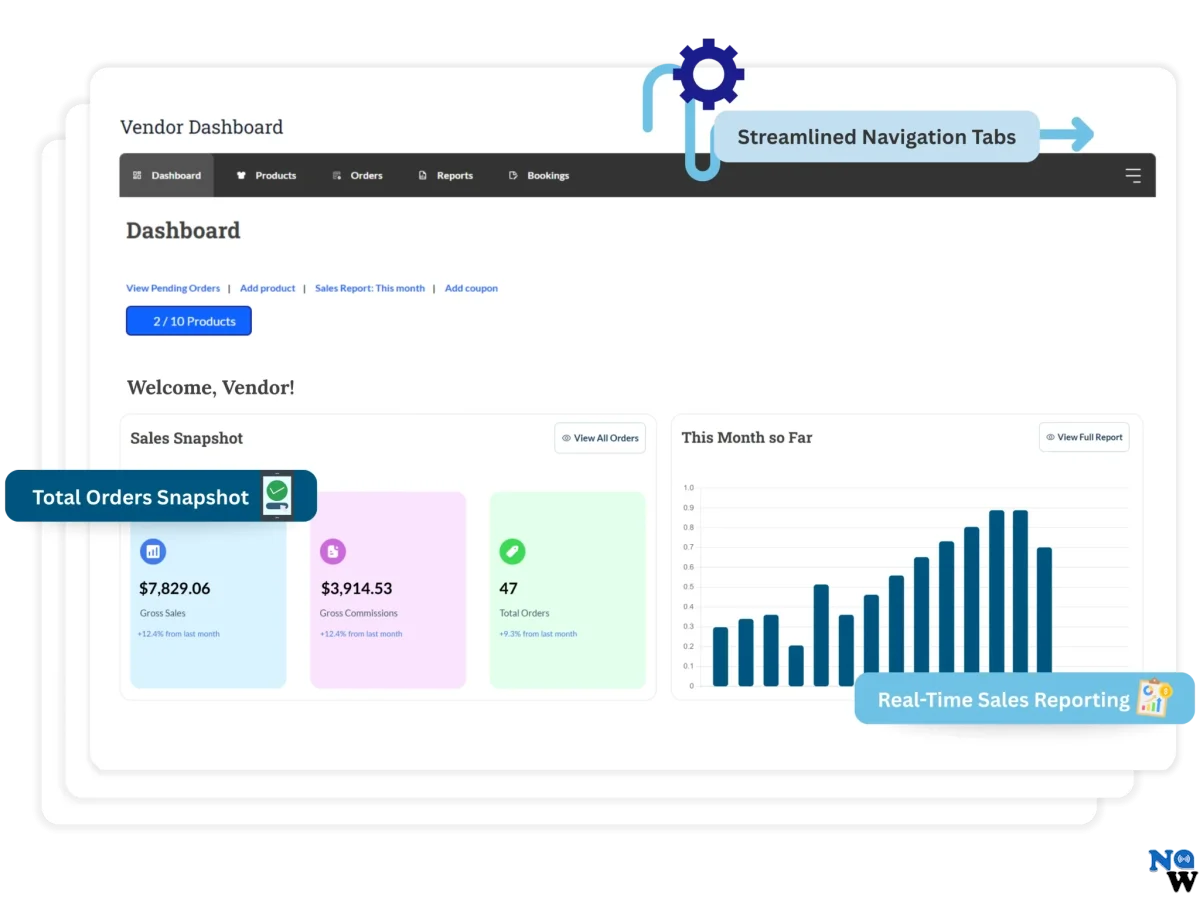Click the green Total Orders tag icon
This screenshot has height=900, width=1200.
tap(512, 551)
